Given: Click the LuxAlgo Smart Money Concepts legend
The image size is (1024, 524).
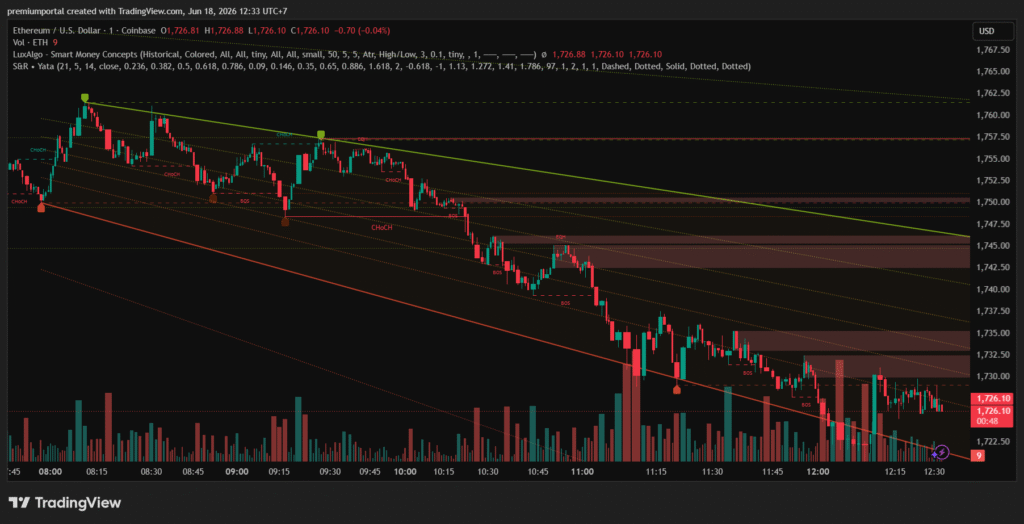Looking at the screenshot, I should pos(274,54).
